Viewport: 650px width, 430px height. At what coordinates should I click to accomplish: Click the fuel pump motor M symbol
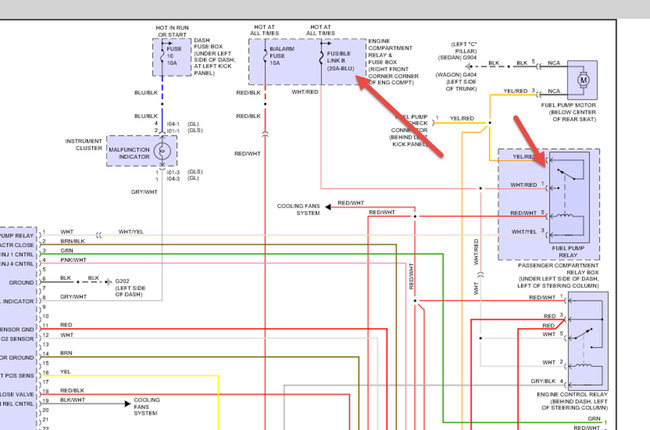click(584, 80)
